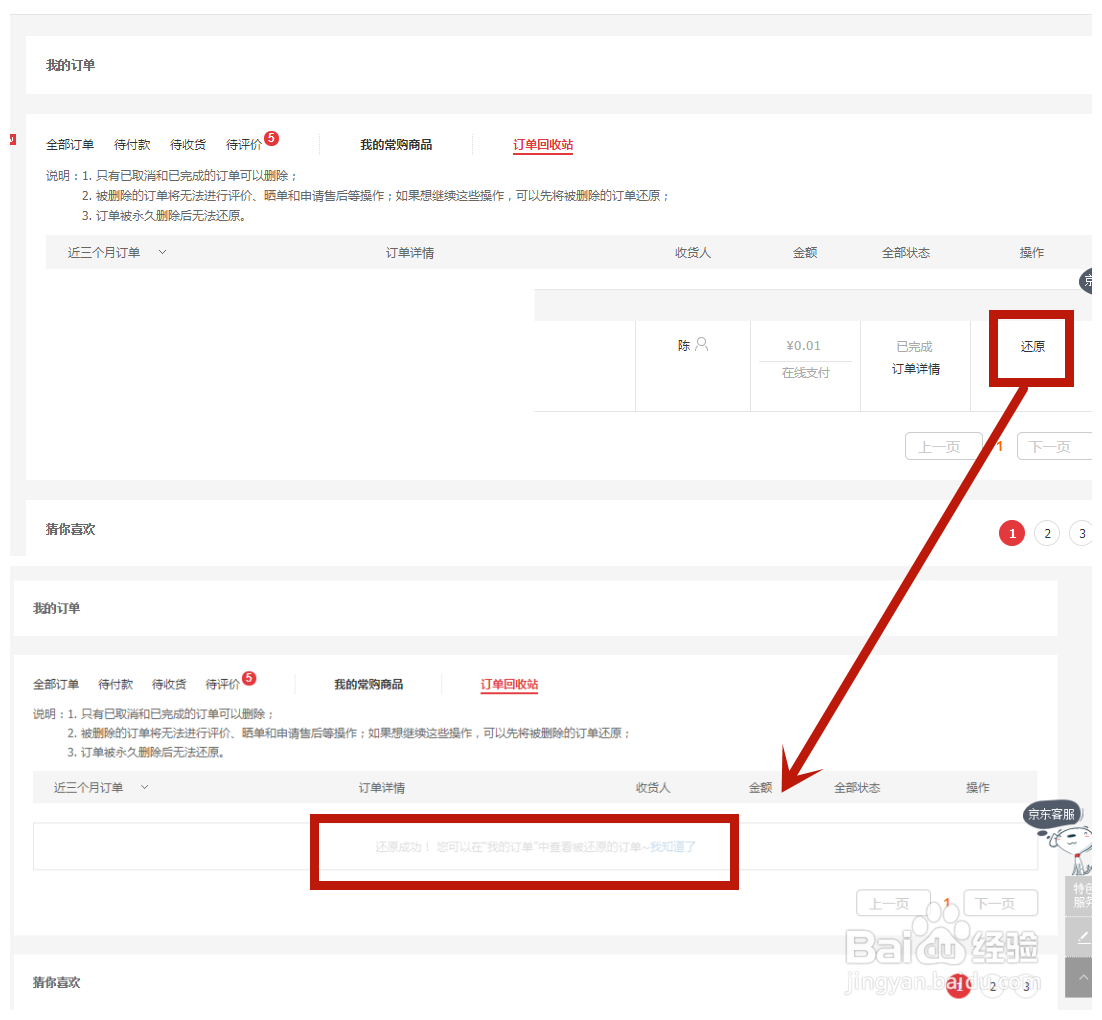Select the user icon beside recipient 陈

(701, 344)
